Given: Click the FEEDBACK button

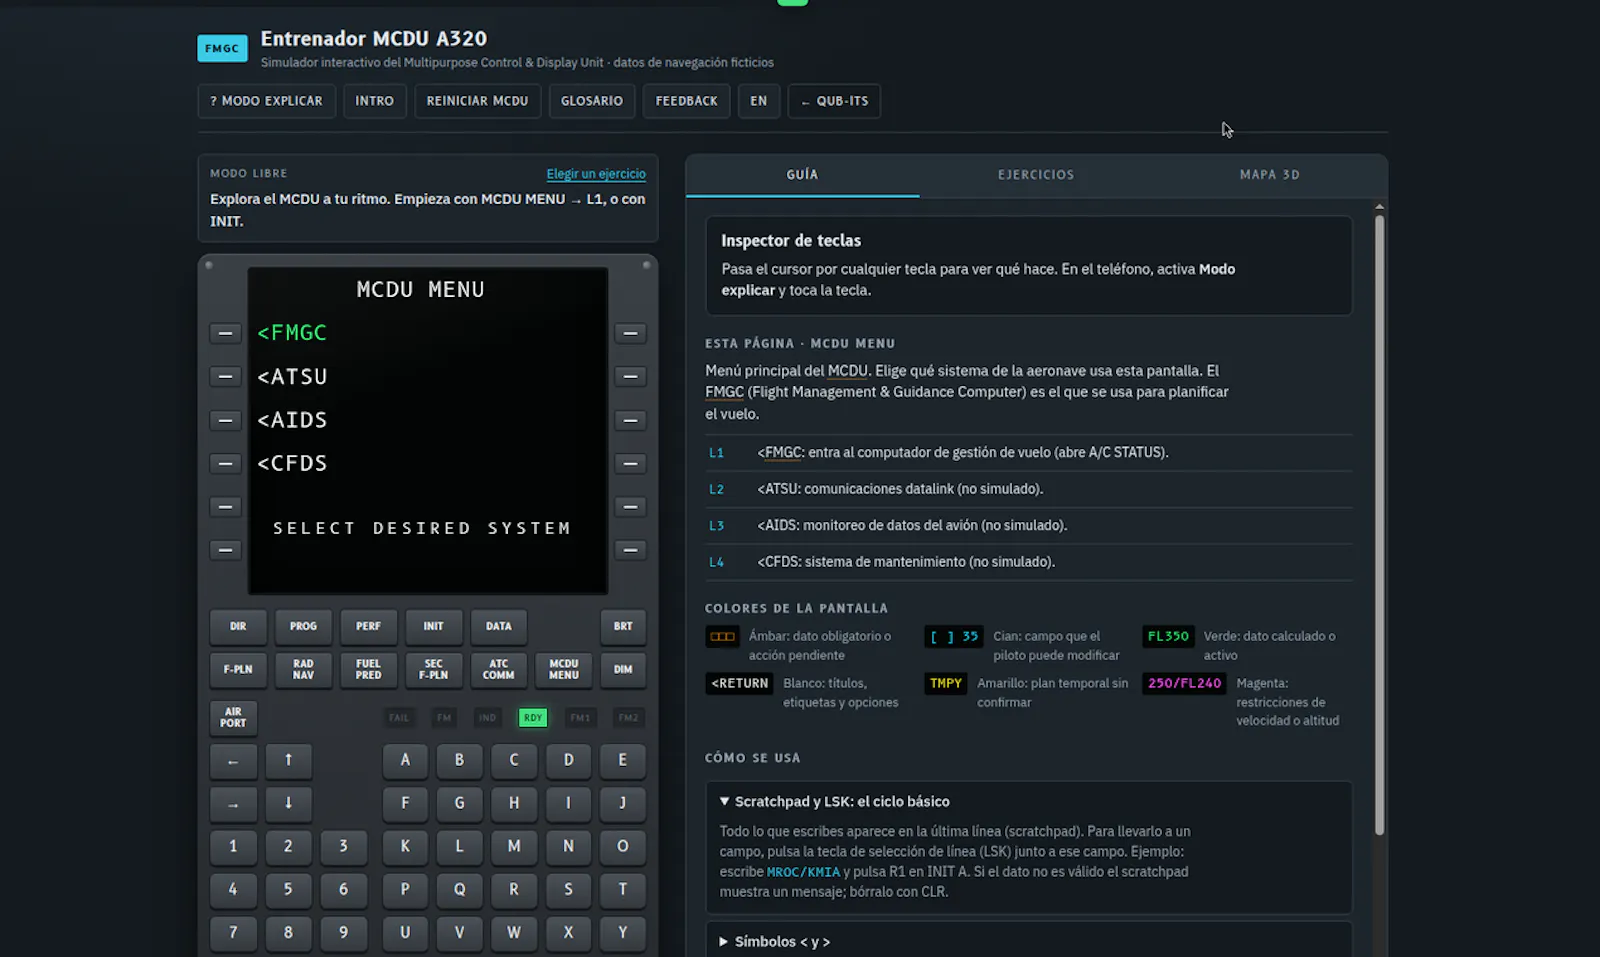Looking at the screenshot, I should tap(686, 101).
